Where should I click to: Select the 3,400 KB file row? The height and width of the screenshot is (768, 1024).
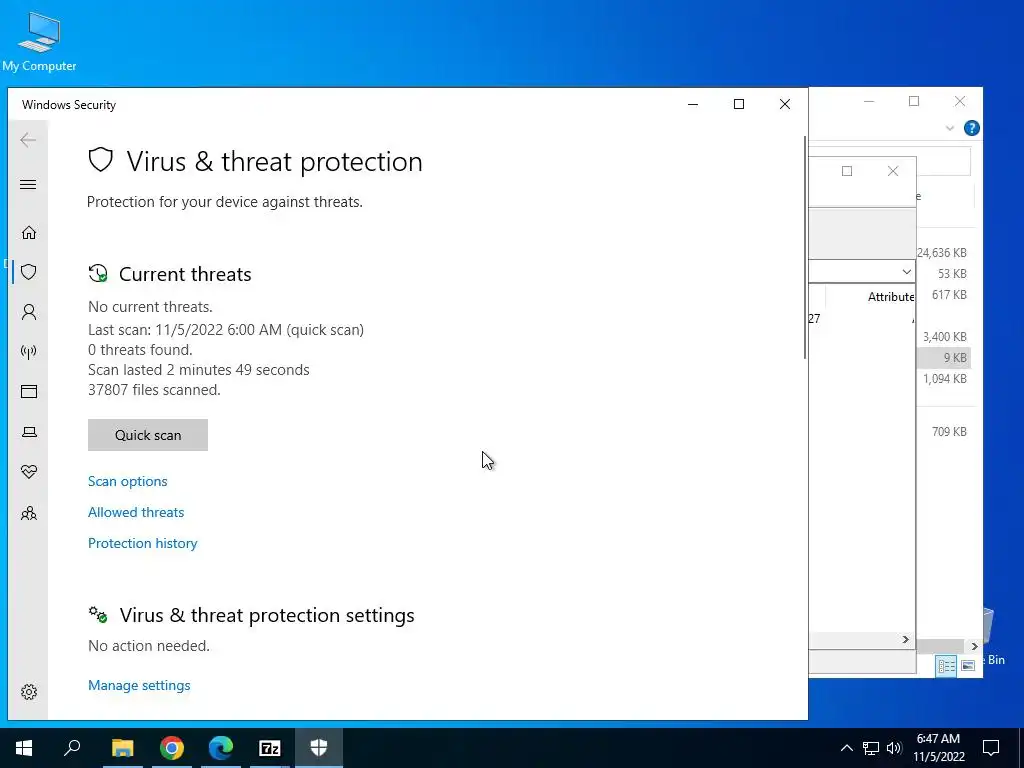944,337
